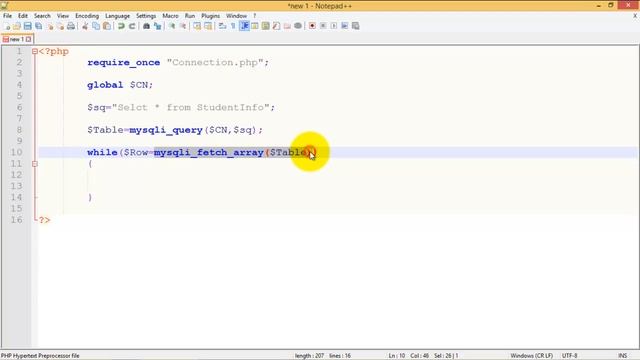This screenshot has width=640, height=360.
Task: Click the UTF-8 encoding in status bar
Action: click(569, 356)
